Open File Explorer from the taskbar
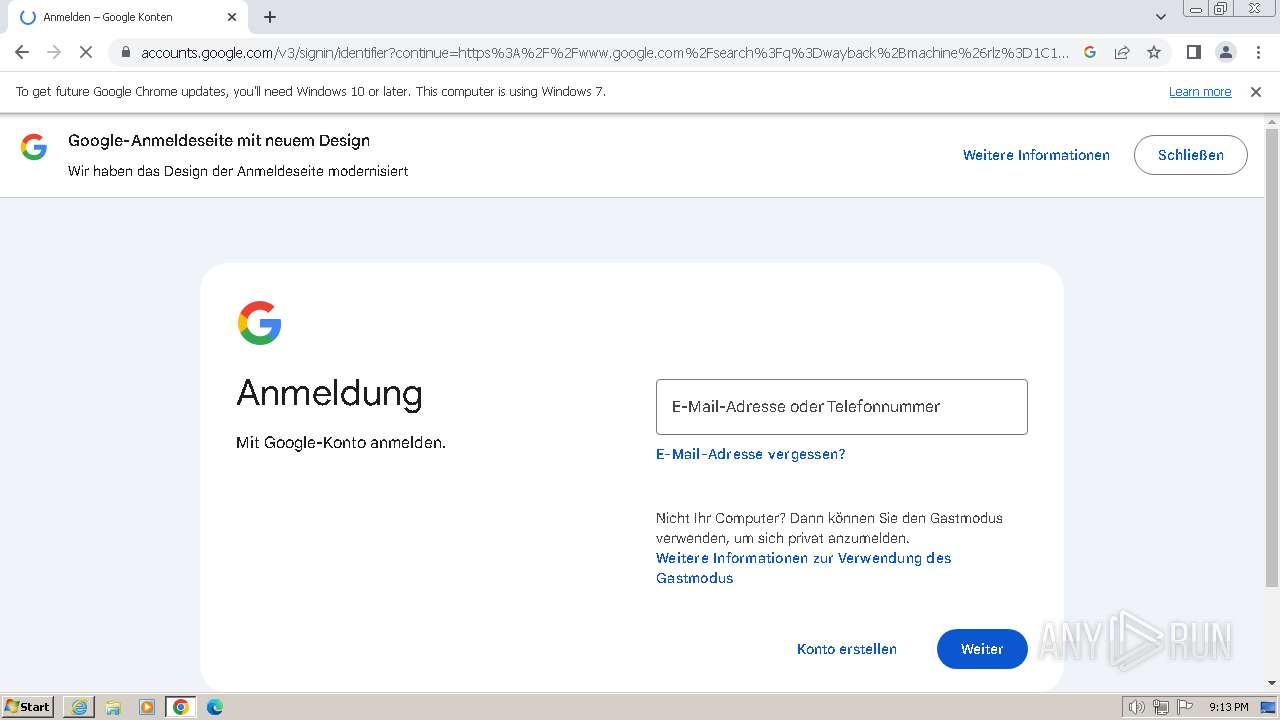 tap(113, 707)
